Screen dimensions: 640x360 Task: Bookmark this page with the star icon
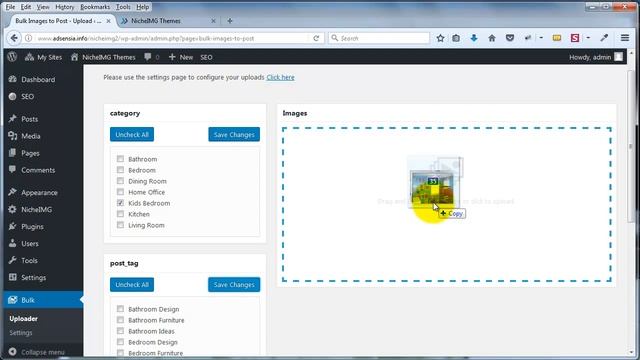click(440, 38)
